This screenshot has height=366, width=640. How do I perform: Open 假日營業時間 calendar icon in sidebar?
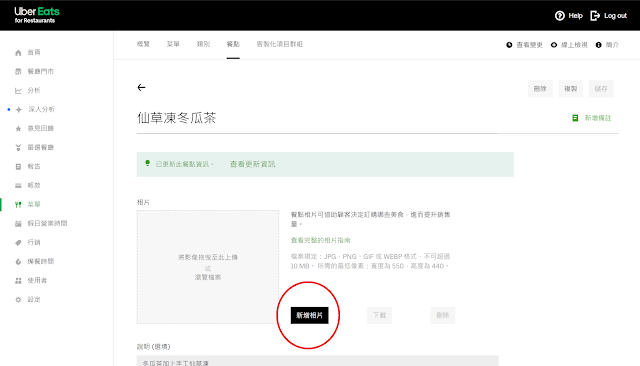click(18, 224)
